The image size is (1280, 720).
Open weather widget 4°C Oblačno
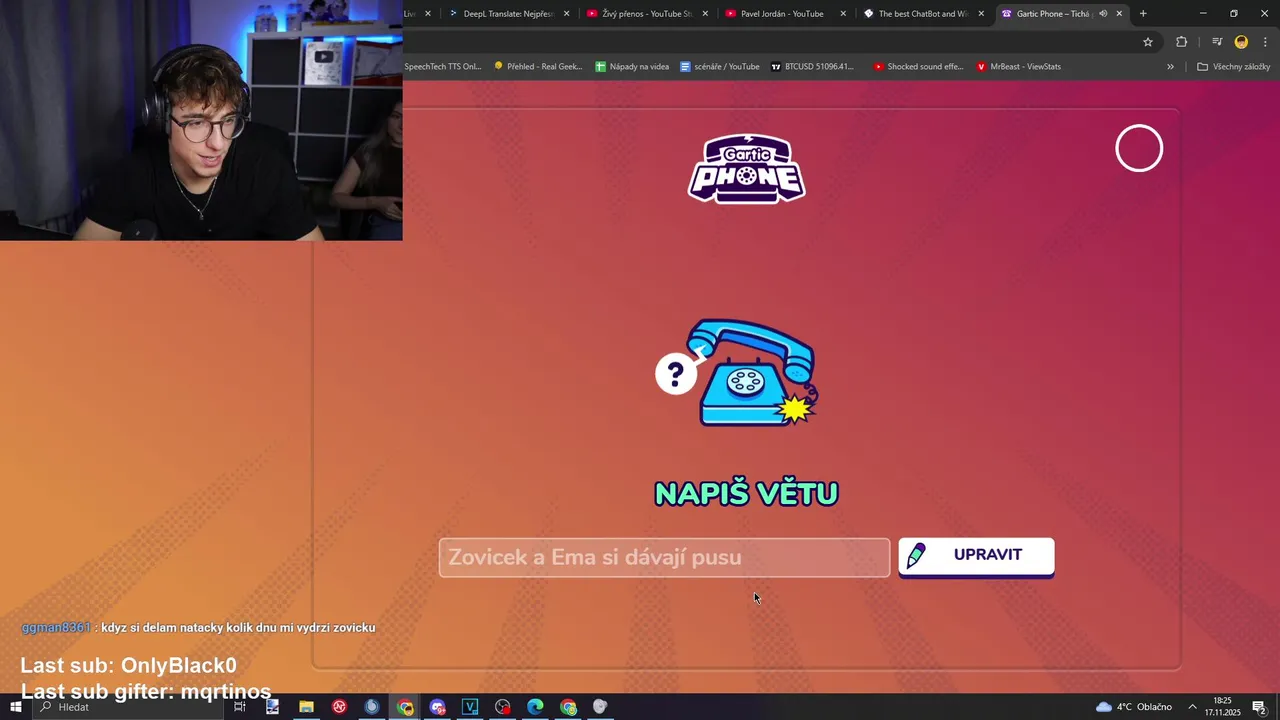point(1134,707)
